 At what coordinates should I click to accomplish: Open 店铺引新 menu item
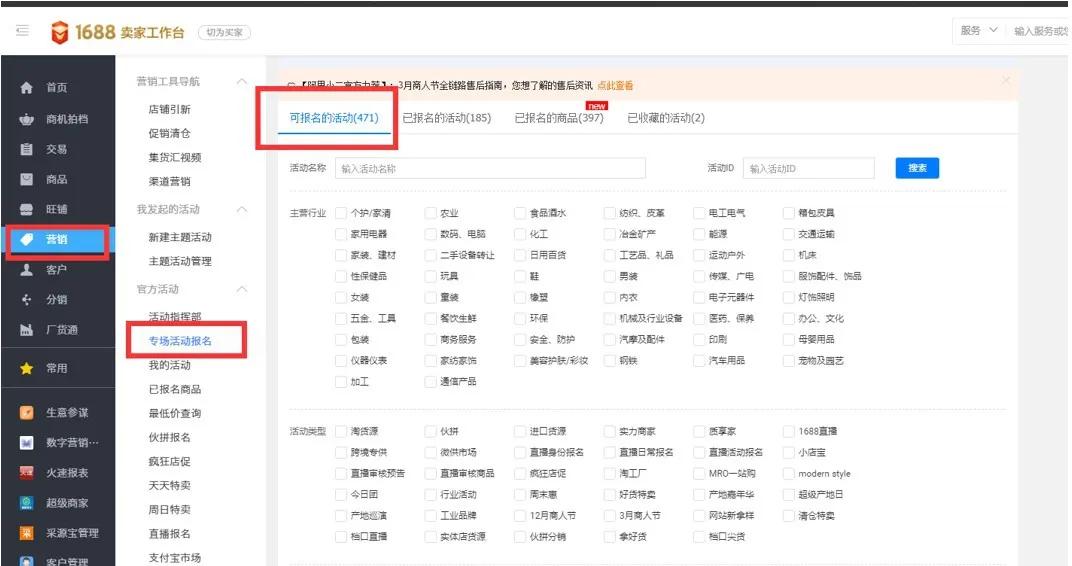[170, 109]
